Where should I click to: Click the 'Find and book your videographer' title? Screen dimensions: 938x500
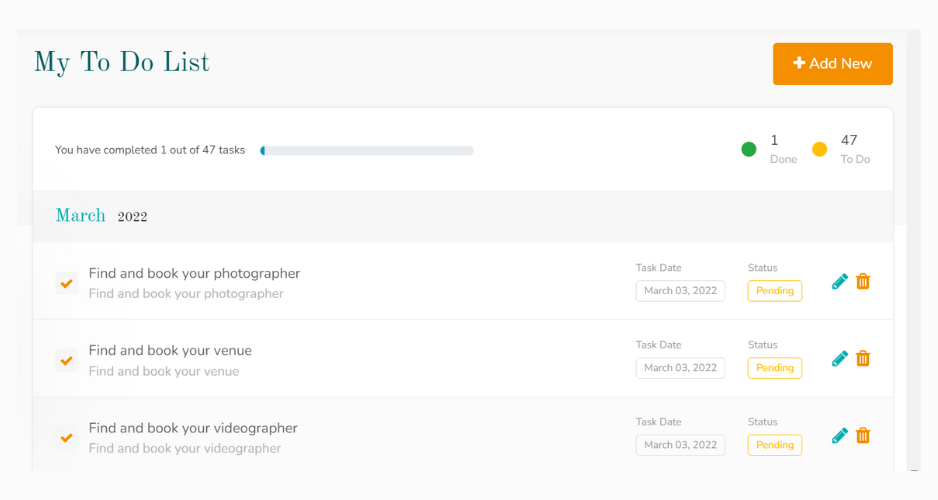coord(193,428)
